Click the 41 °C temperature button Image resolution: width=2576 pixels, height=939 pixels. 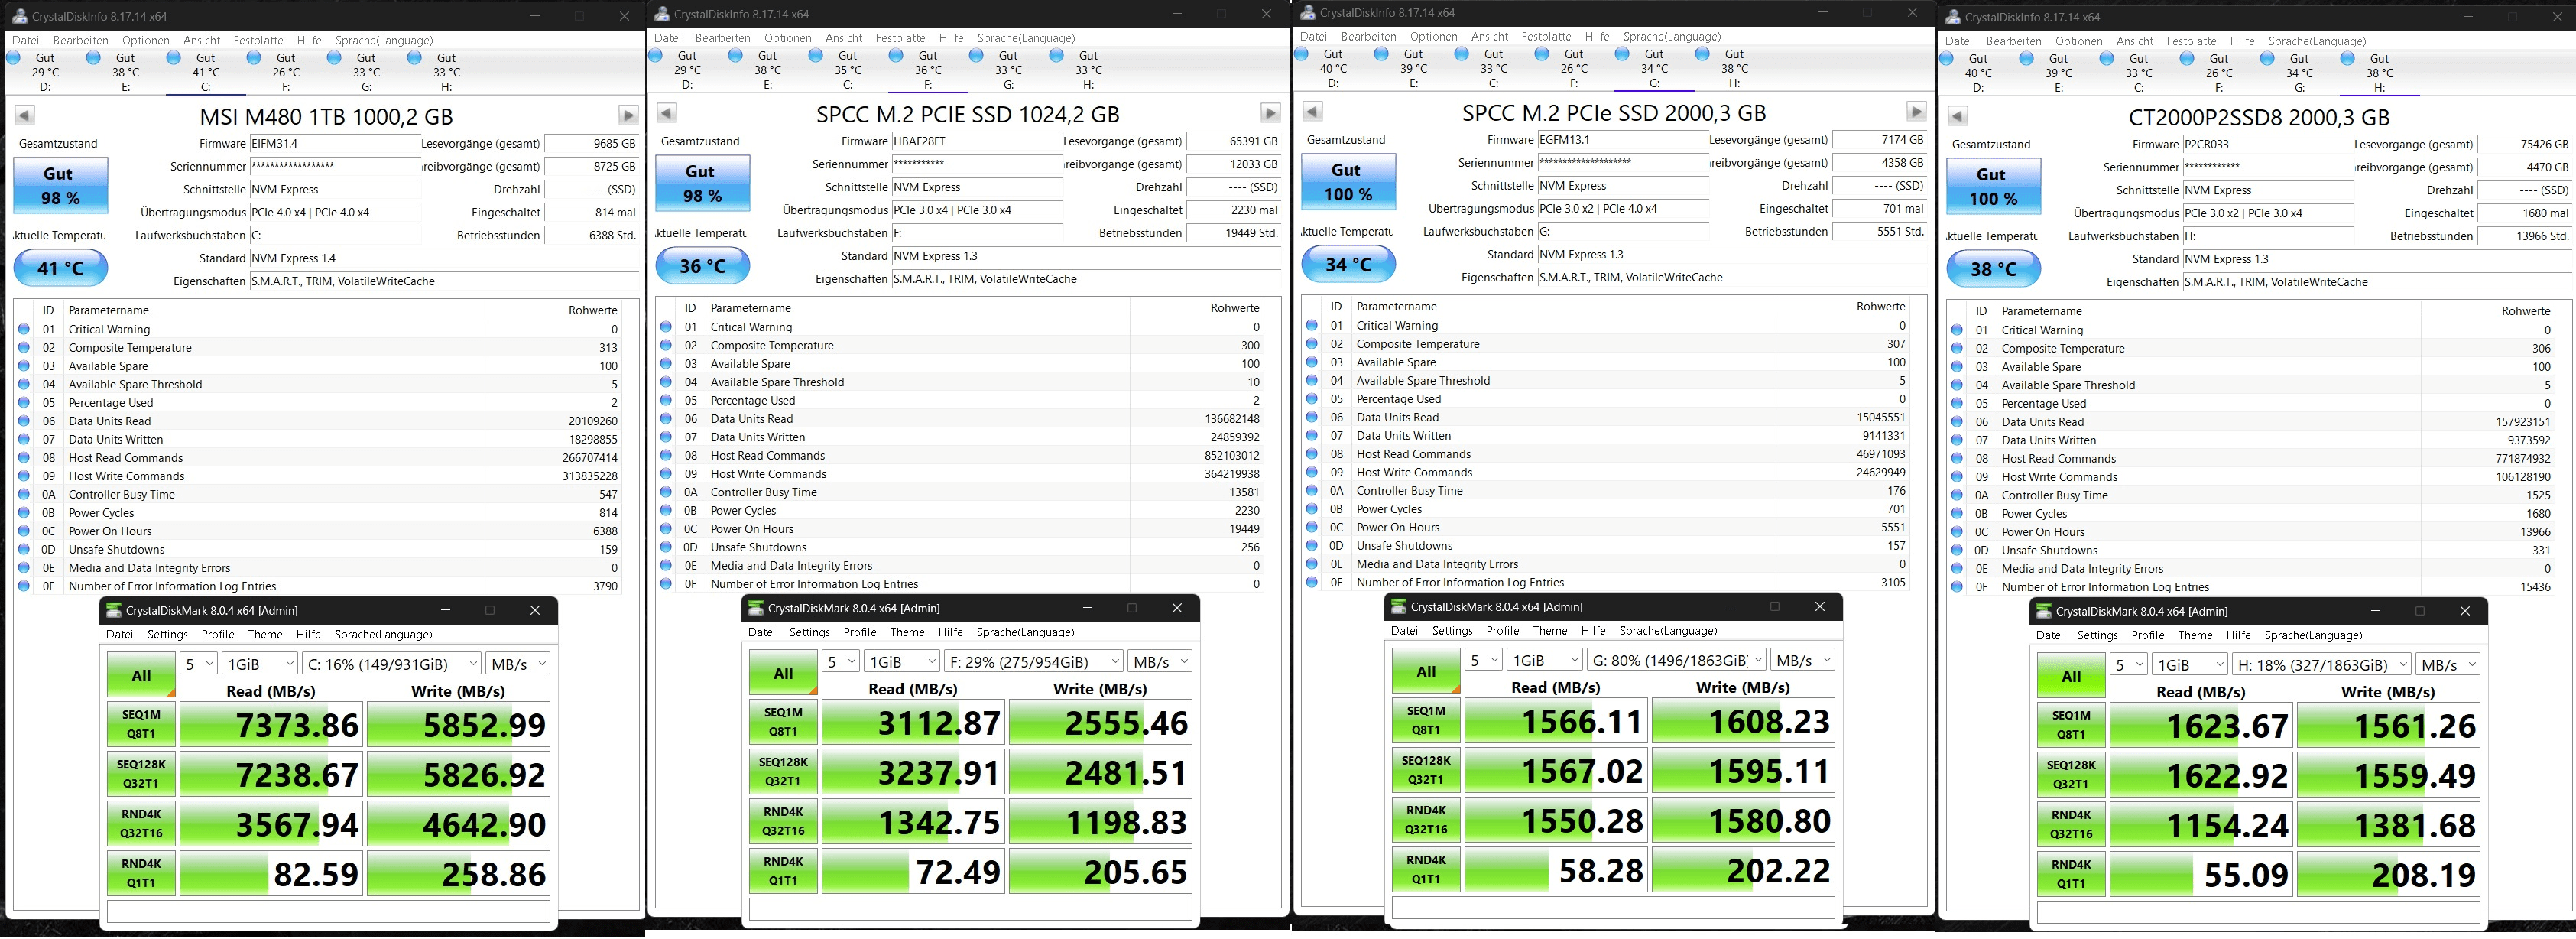[60, 268]
